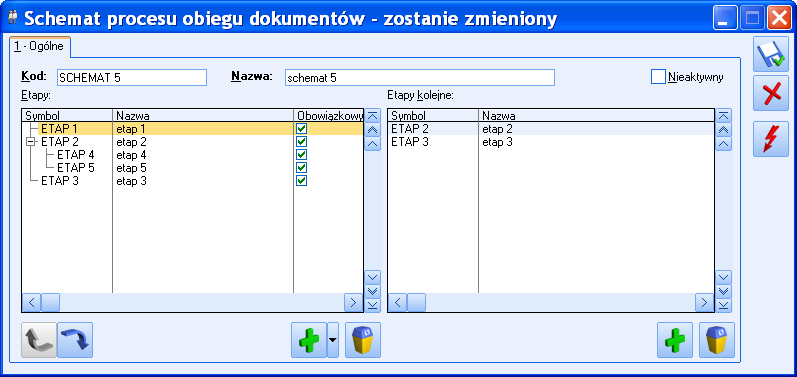Select the ETAP 3 row in Etapy kolejne
Image resolution: width=797 pixels, height=377 pixels.
[551, 142]
